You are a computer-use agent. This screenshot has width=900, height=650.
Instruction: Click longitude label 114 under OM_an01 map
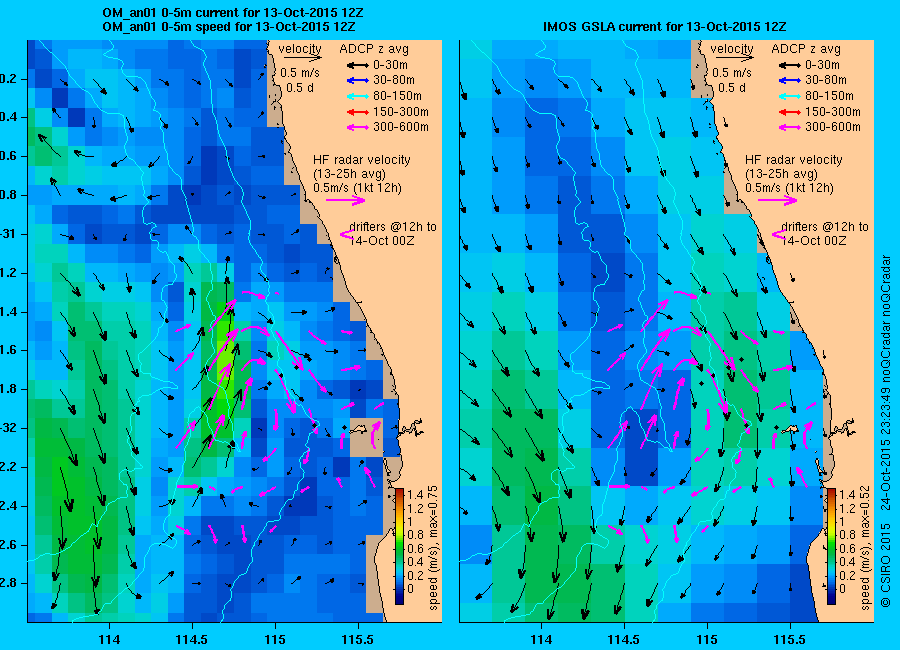(109, 640)
